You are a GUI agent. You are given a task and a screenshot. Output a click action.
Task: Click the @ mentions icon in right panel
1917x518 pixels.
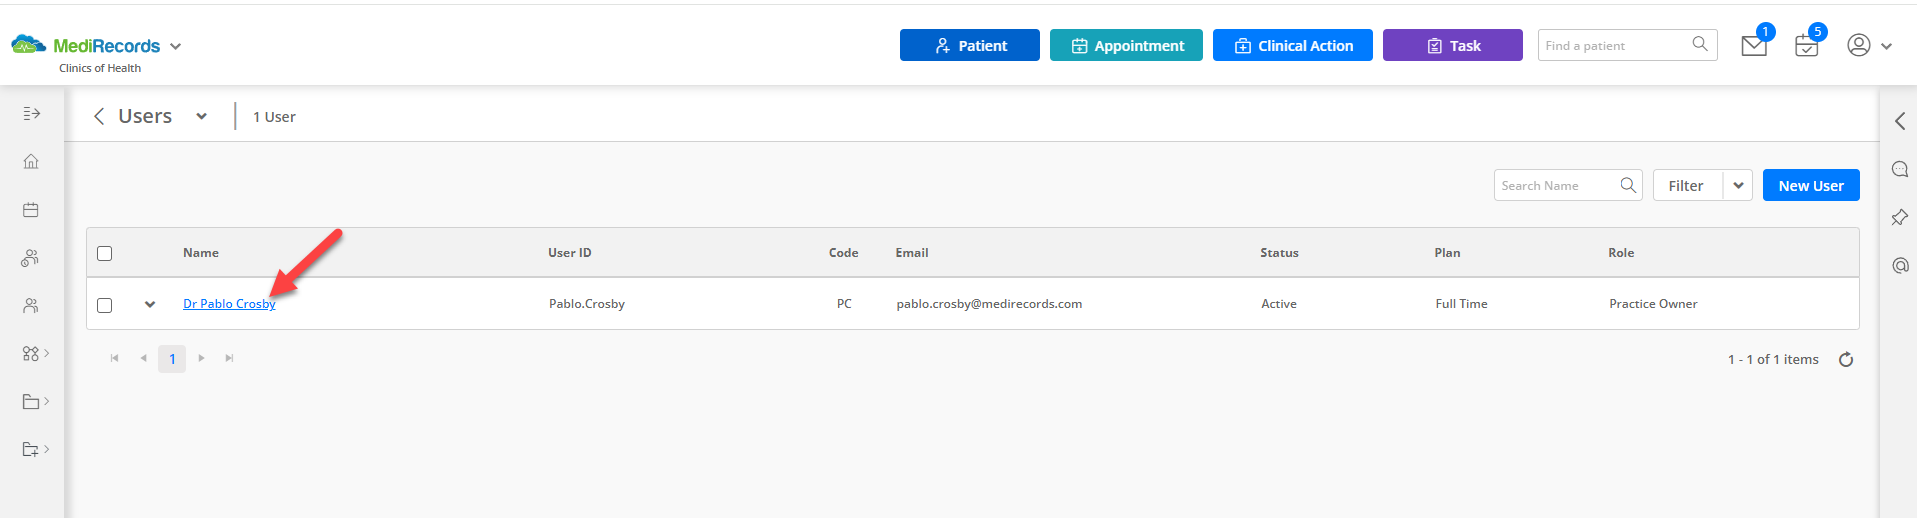(1899, 265)
